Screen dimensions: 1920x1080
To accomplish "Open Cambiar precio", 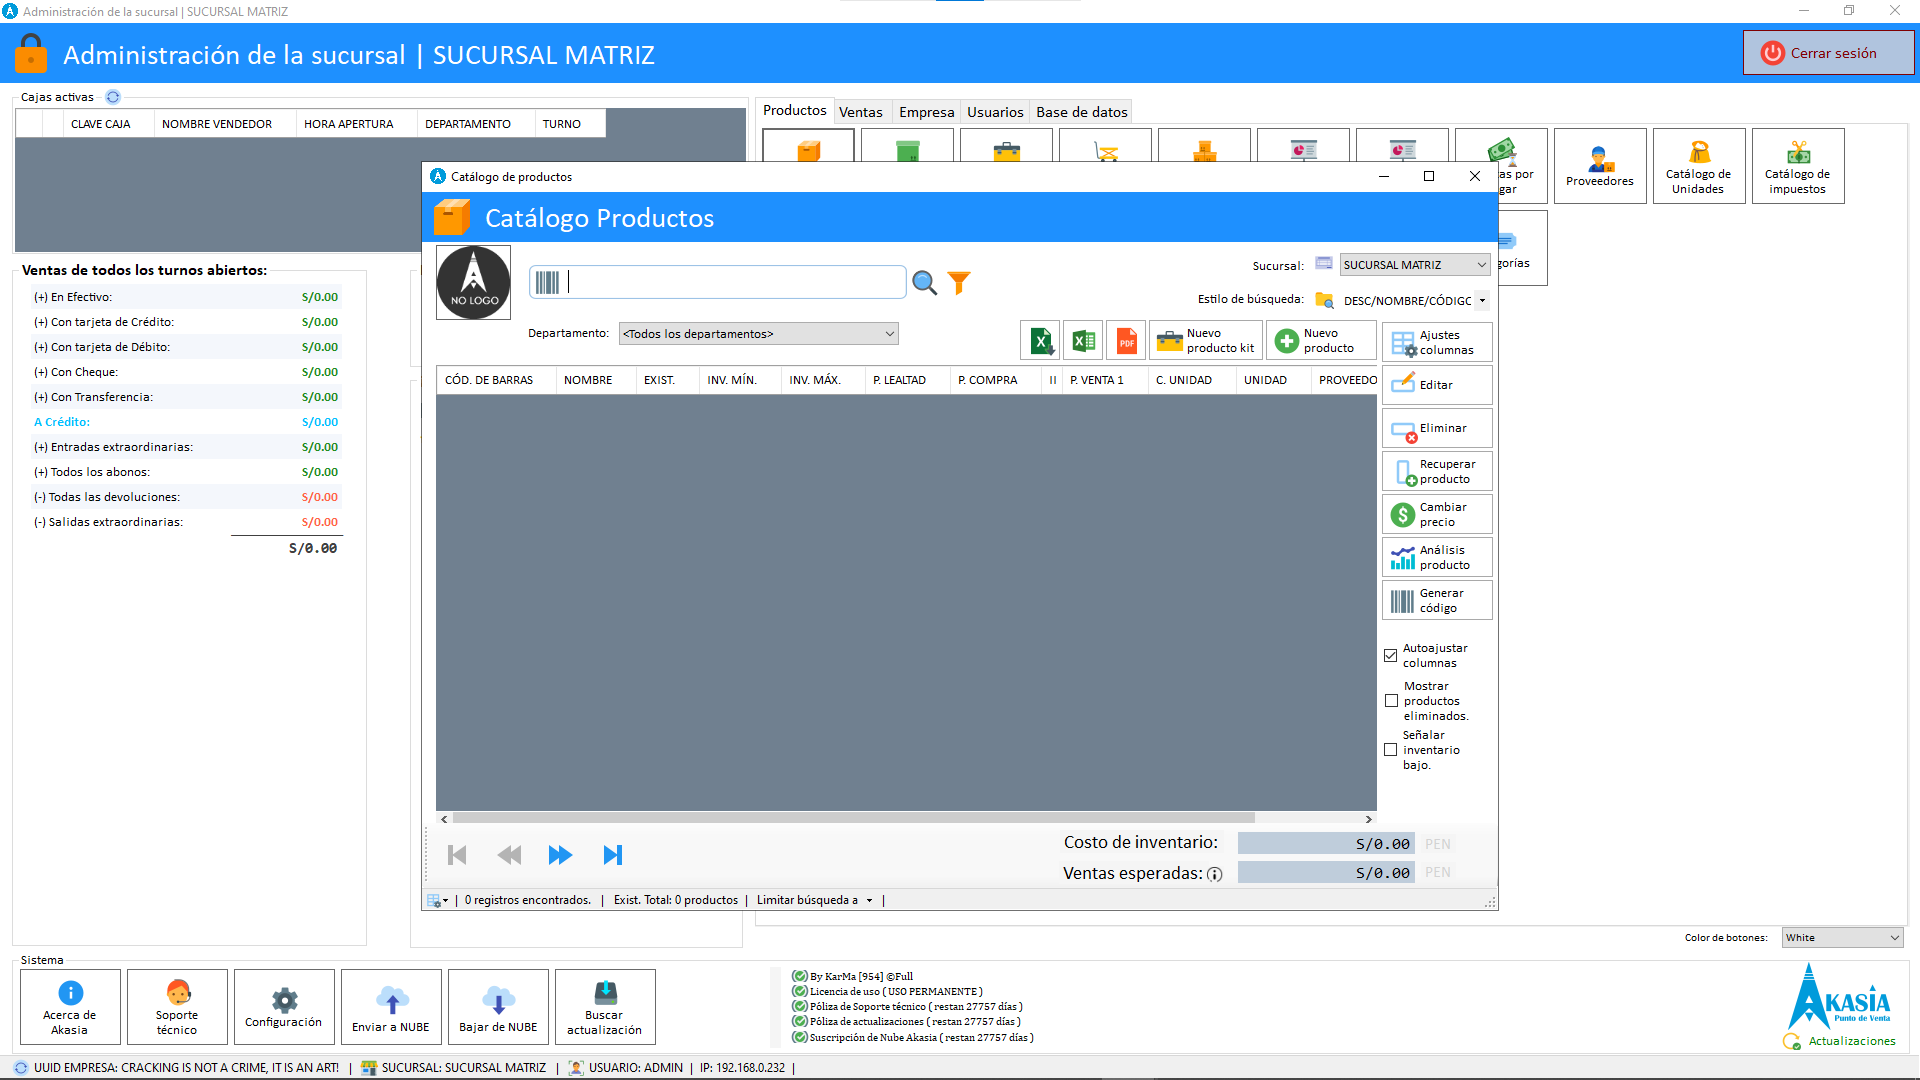I will tap(1437, 514).
